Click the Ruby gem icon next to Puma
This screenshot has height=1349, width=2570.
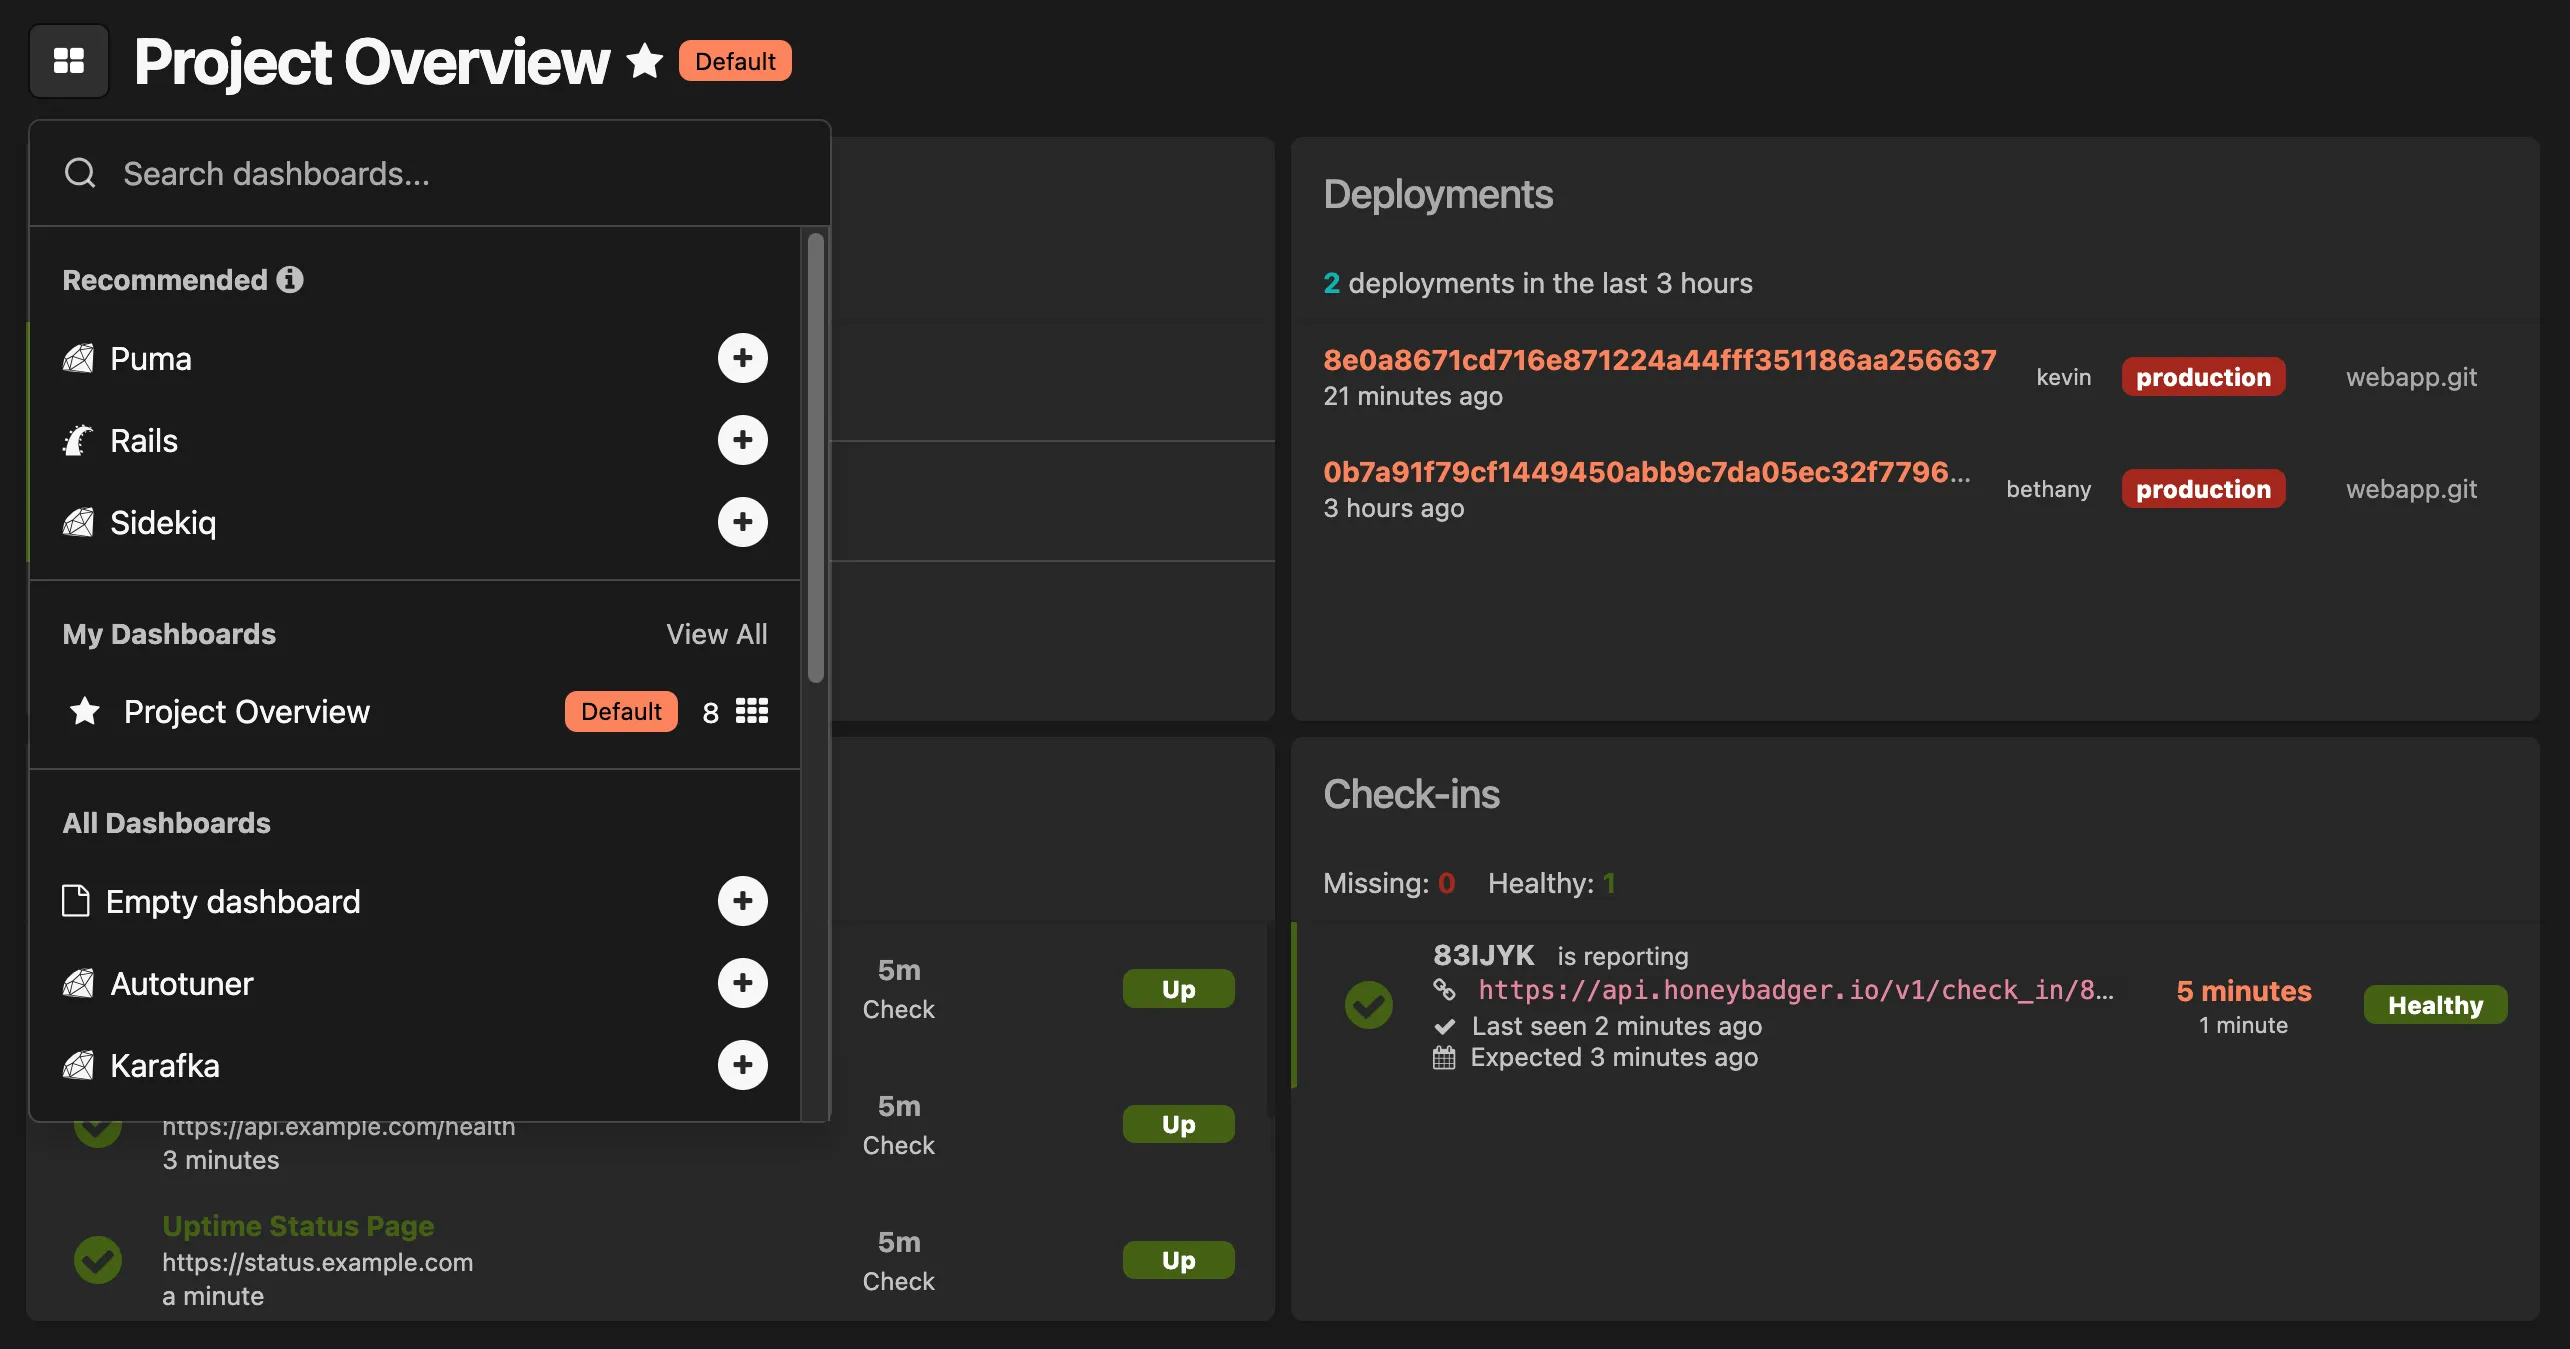pyautogui.click(x=78, y=358)
